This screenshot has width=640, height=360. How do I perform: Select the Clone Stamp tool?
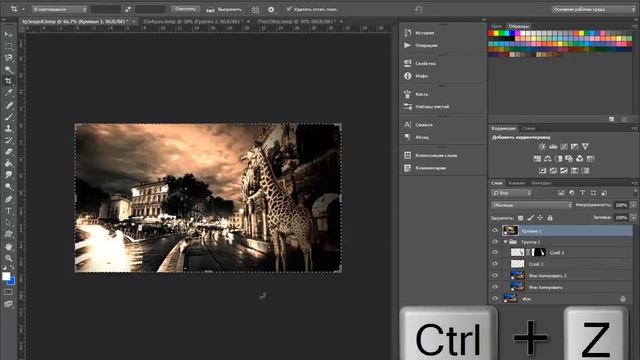(x=9, y=128)
